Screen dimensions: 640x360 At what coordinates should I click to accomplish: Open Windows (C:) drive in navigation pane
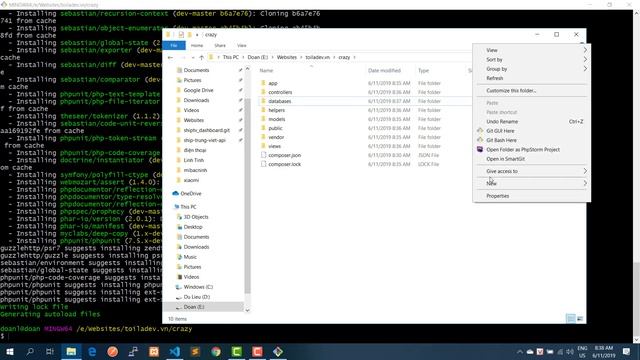198,287
